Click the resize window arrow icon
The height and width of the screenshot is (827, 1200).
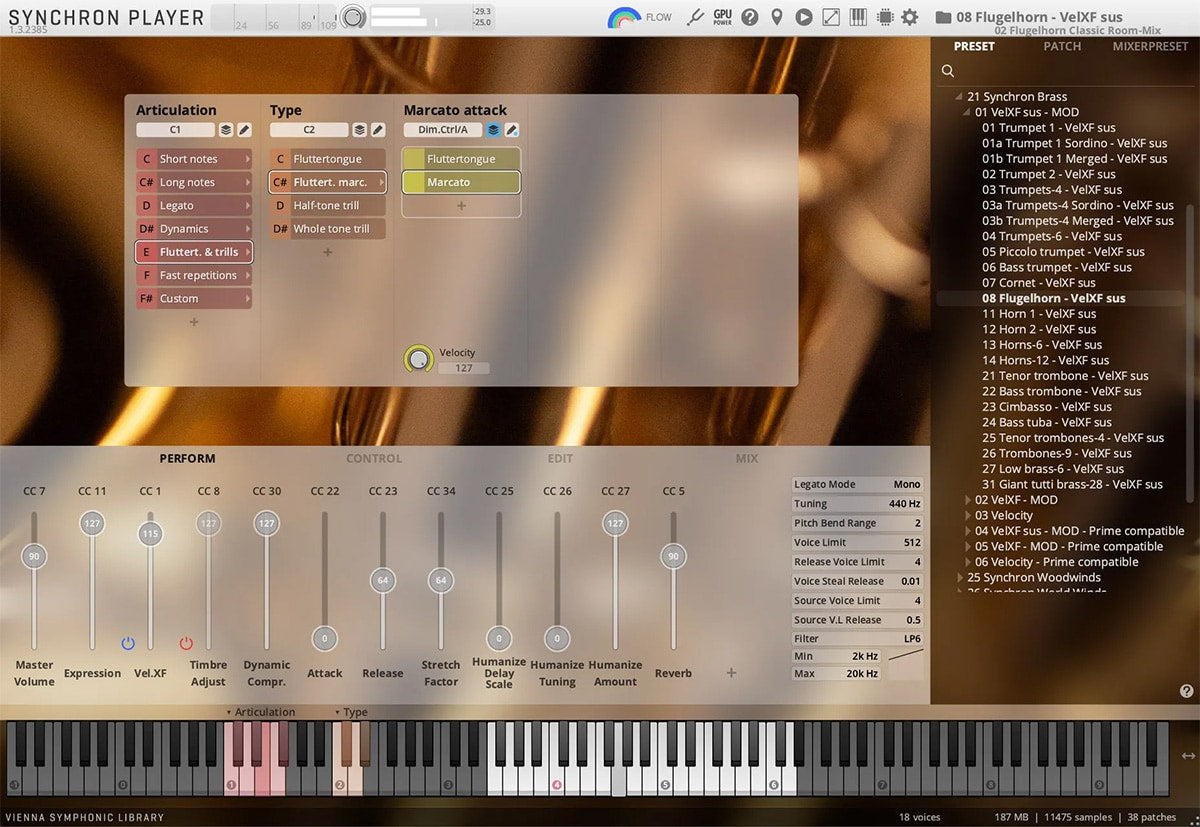831,17
